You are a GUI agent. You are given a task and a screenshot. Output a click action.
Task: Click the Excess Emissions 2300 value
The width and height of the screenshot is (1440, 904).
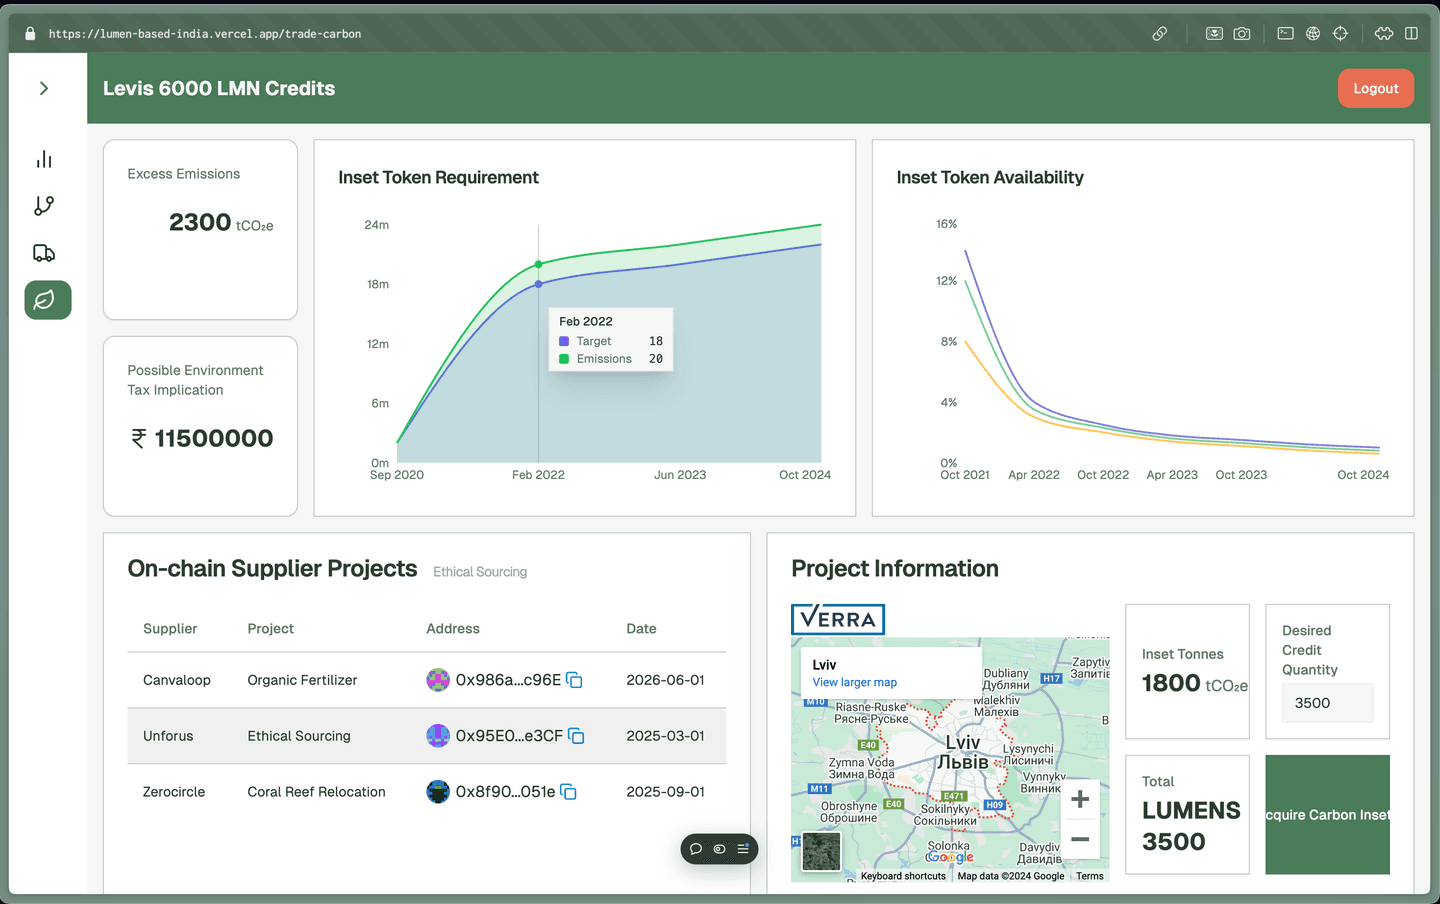pos(200,222)
